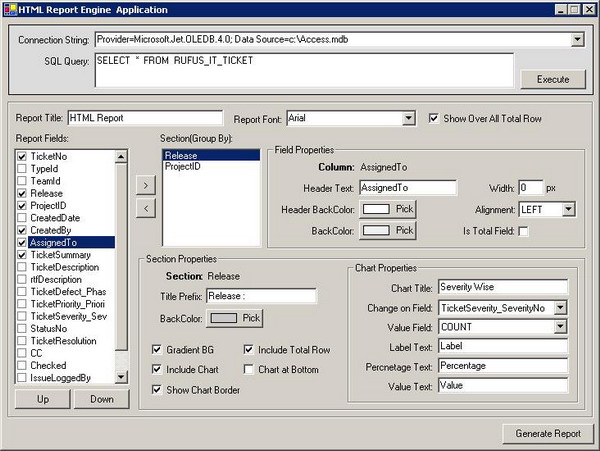Viewport: 600px width, 451px height.
Task: Click the Chart Title input field
Action: (503, 287)
